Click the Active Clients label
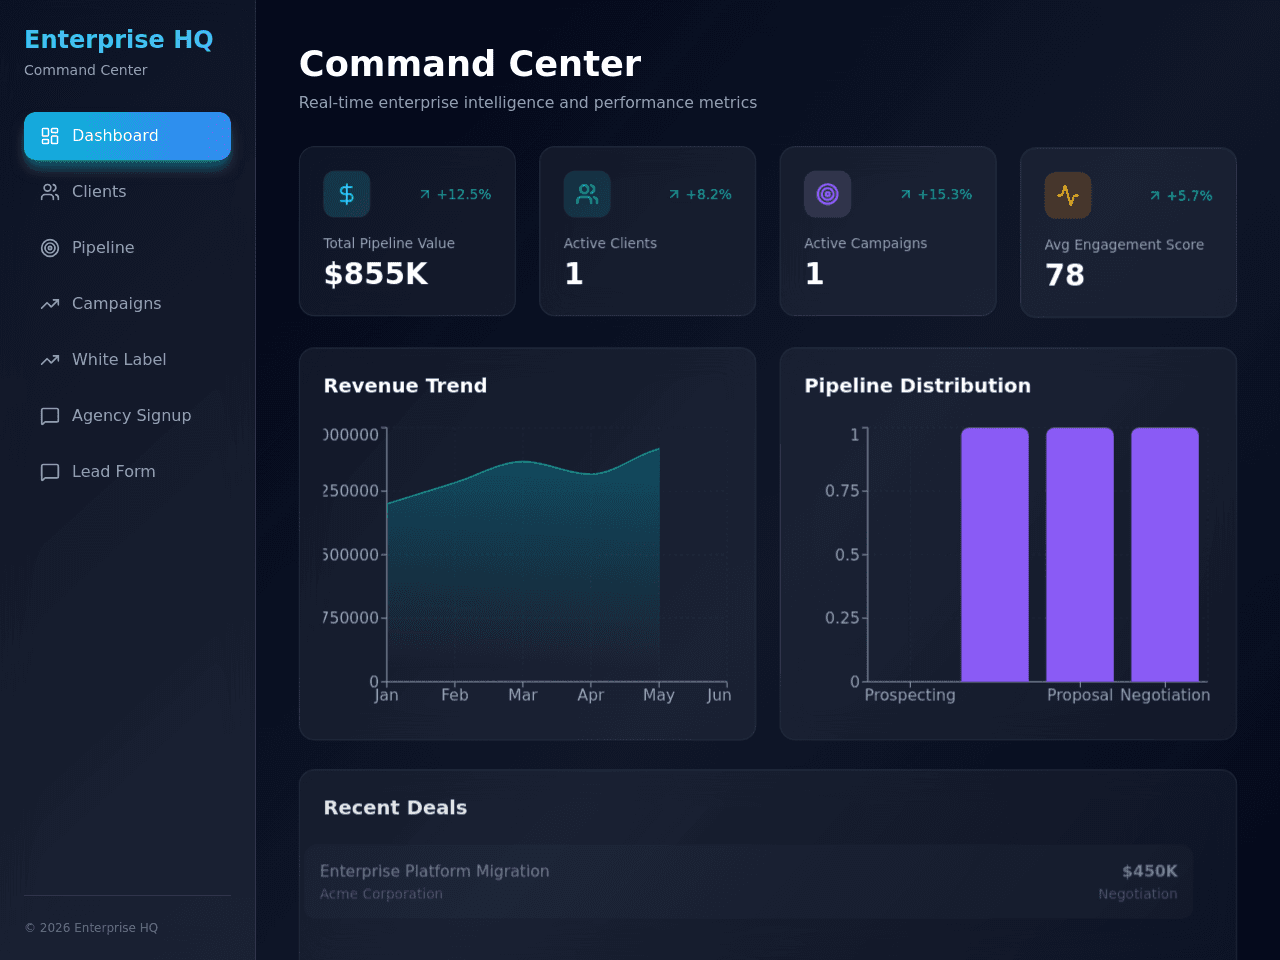The image size is (1280, 960). point(610,243)
